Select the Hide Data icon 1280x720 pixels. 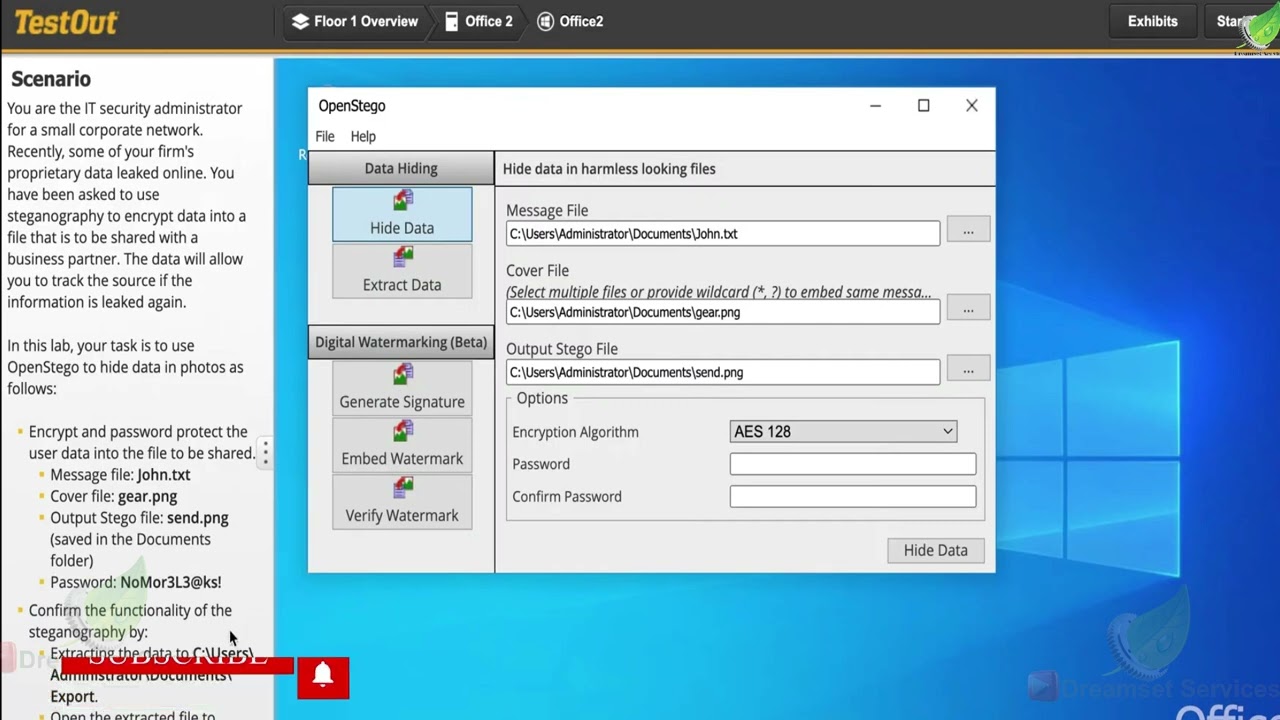[x=403, y=201]
